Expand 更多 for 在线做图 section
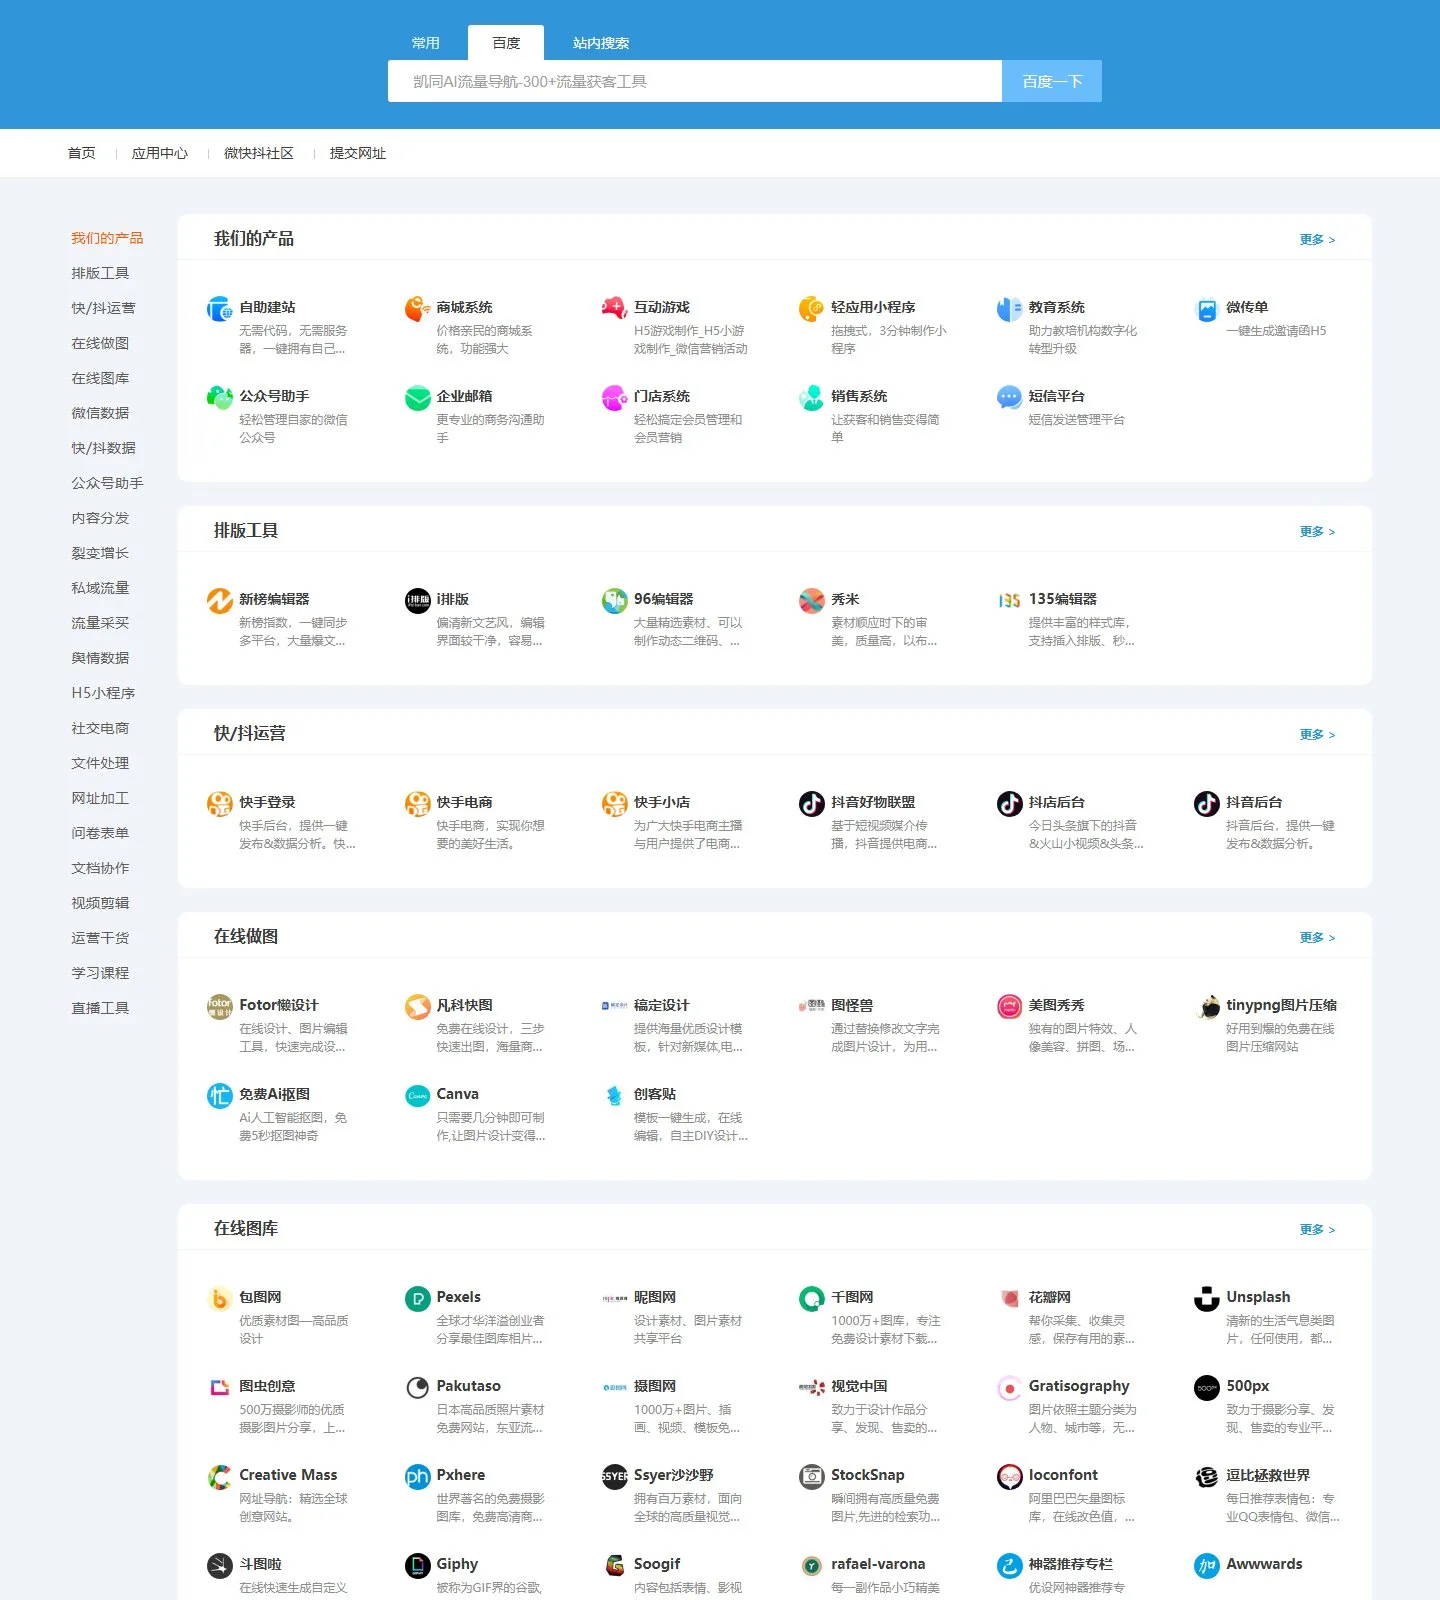 [x=1317, y=938]
